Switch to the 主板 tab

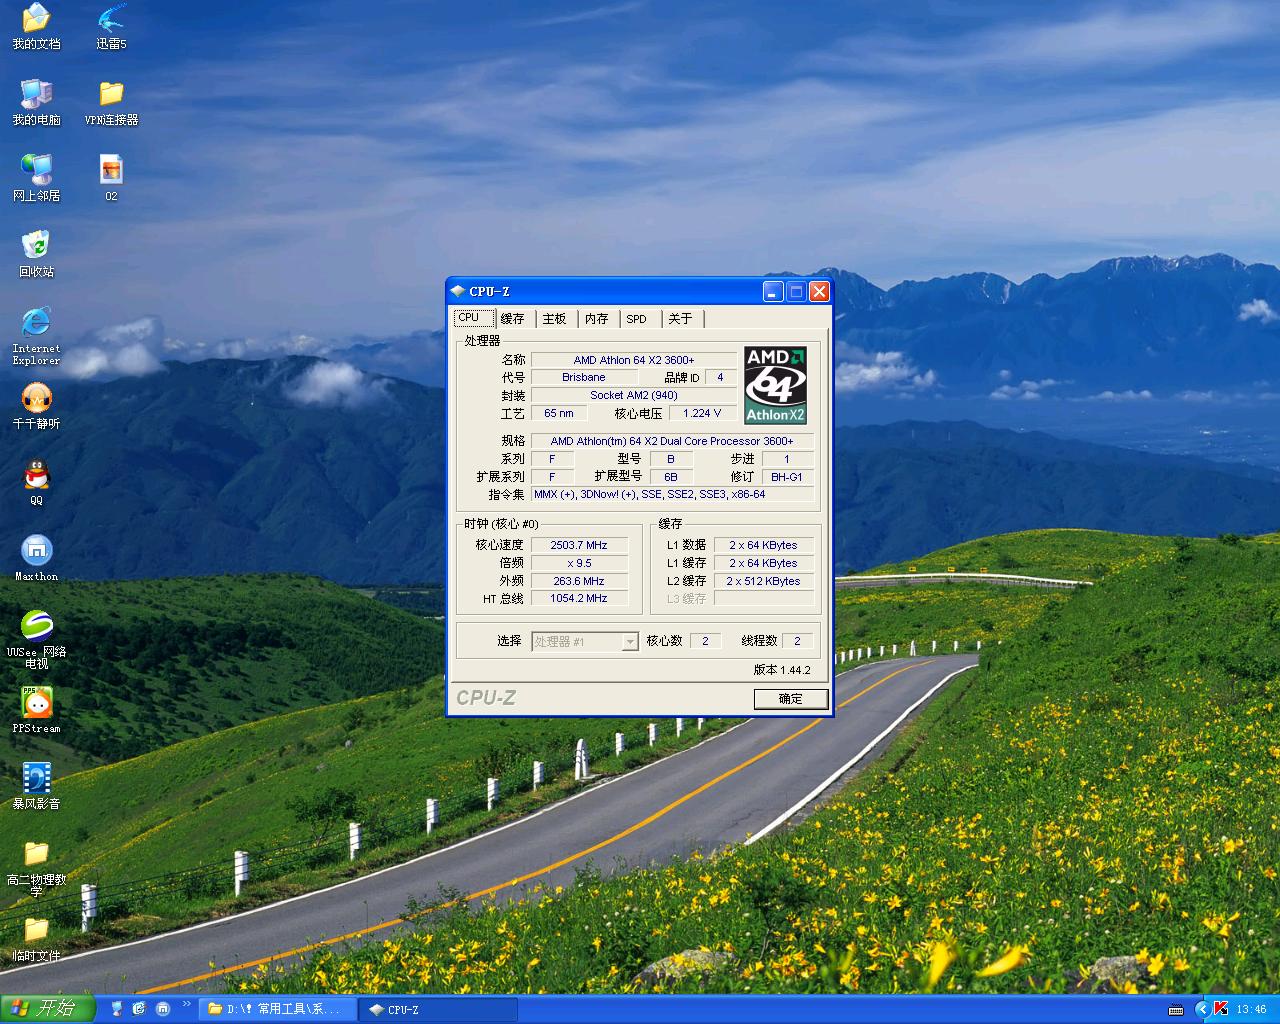click(x=554, y=319)
